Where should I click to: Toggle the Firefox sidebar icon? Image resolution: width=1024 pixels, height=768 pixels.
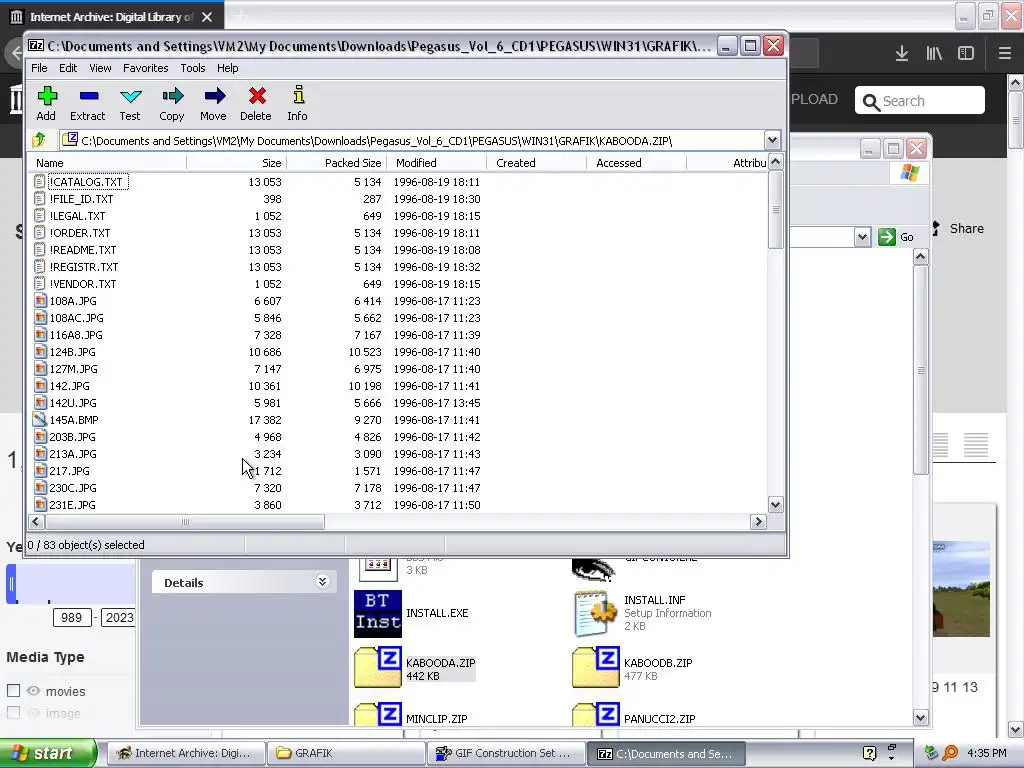(x=966, y=54)
